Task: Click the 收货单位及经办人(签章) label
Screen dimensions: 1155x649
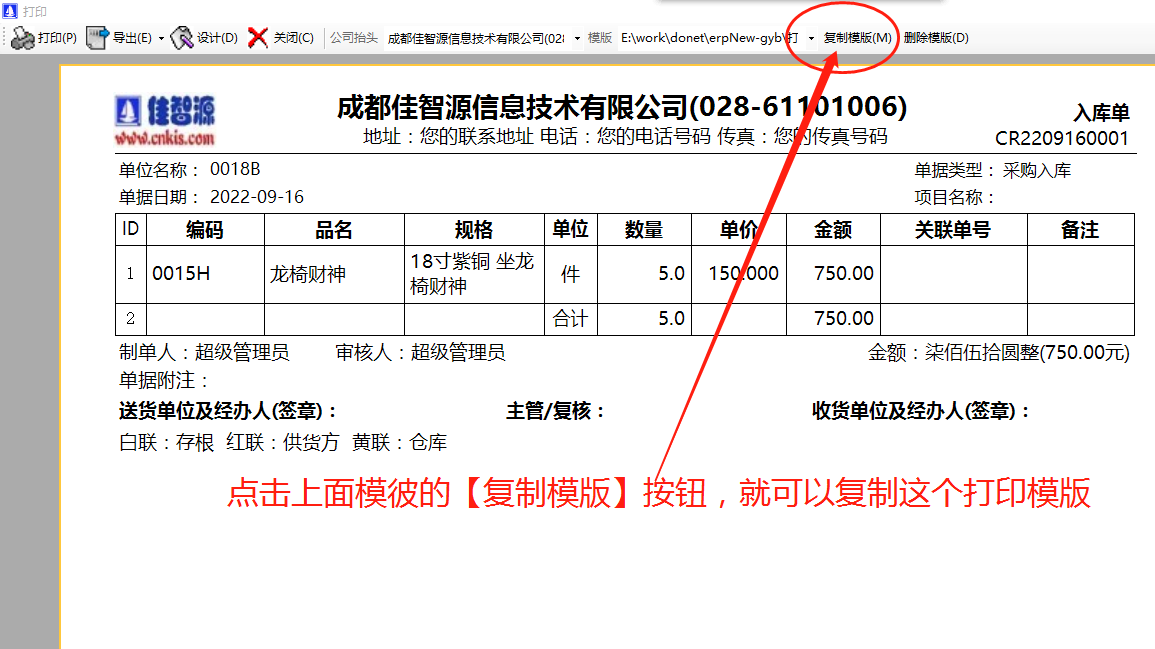Action: point(921,410)
